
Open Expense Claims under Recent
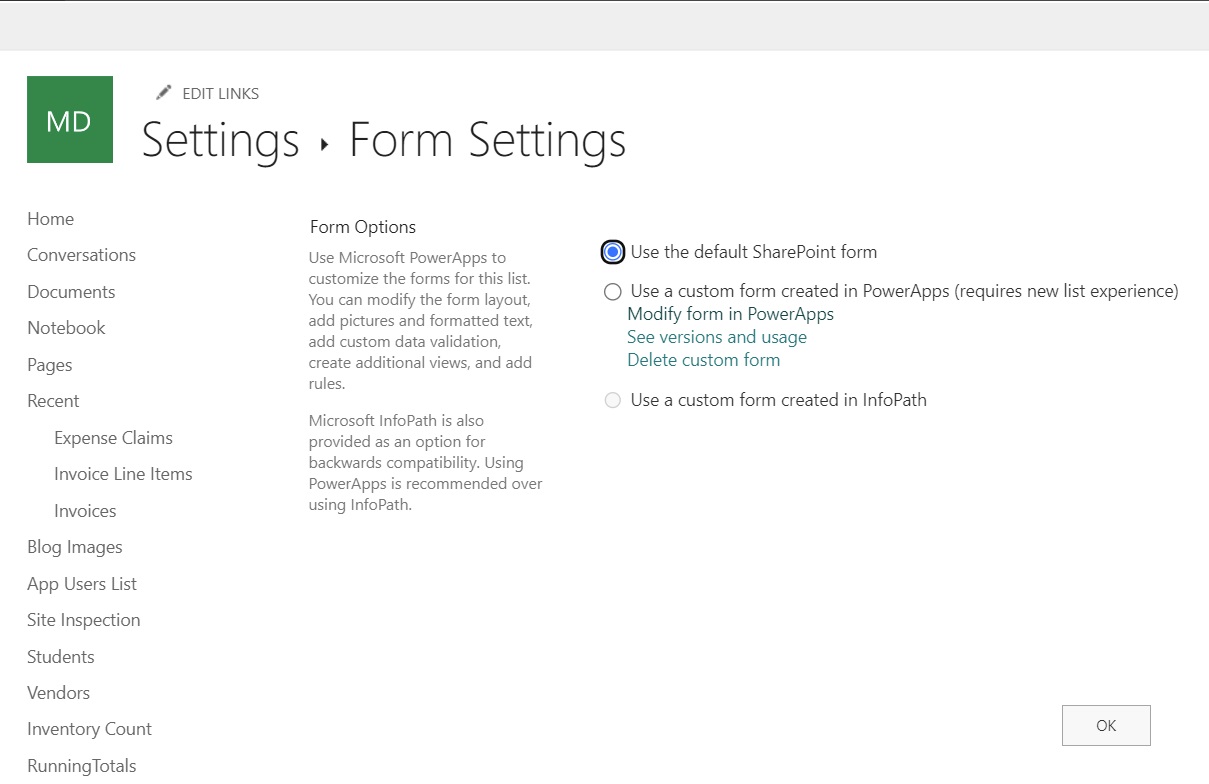113,437
